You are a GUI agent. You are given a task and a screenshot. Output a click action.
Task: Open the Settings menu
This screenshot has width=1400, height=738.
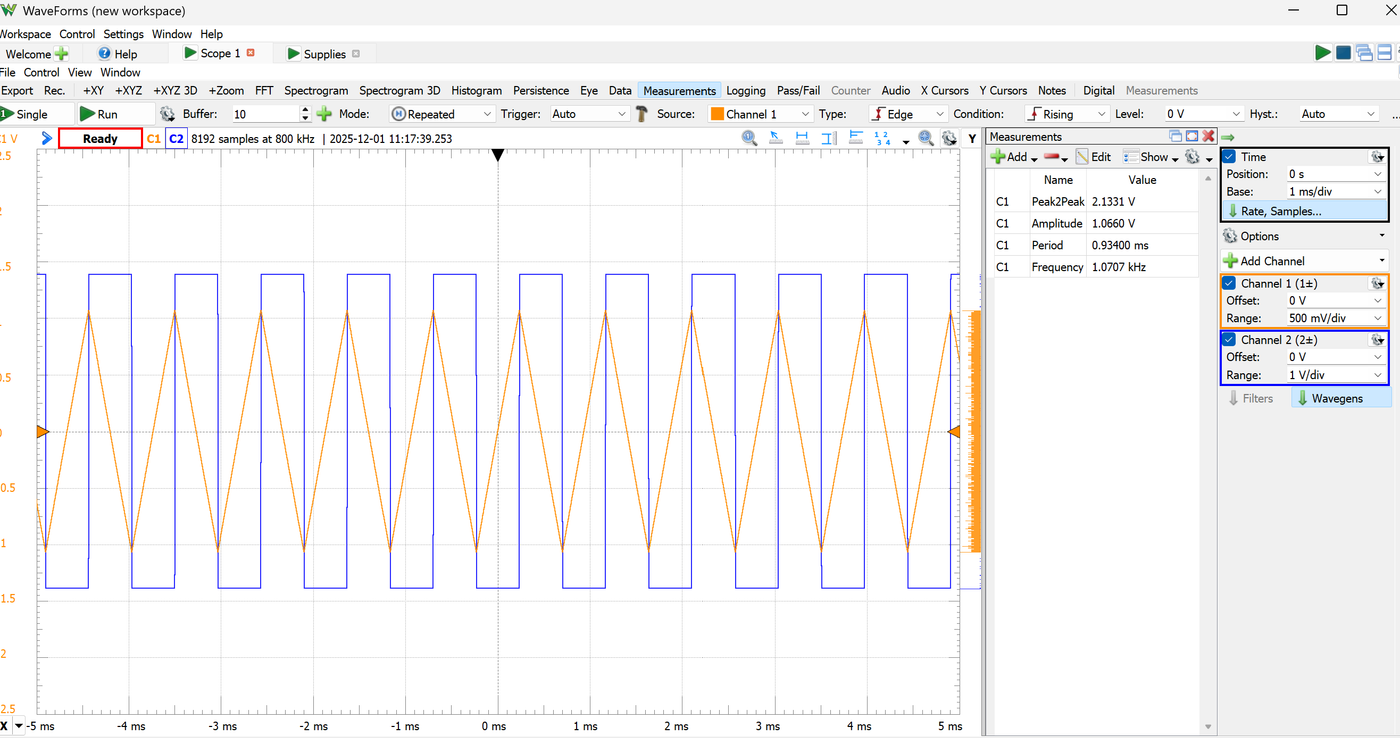click(x=124, y=34)
